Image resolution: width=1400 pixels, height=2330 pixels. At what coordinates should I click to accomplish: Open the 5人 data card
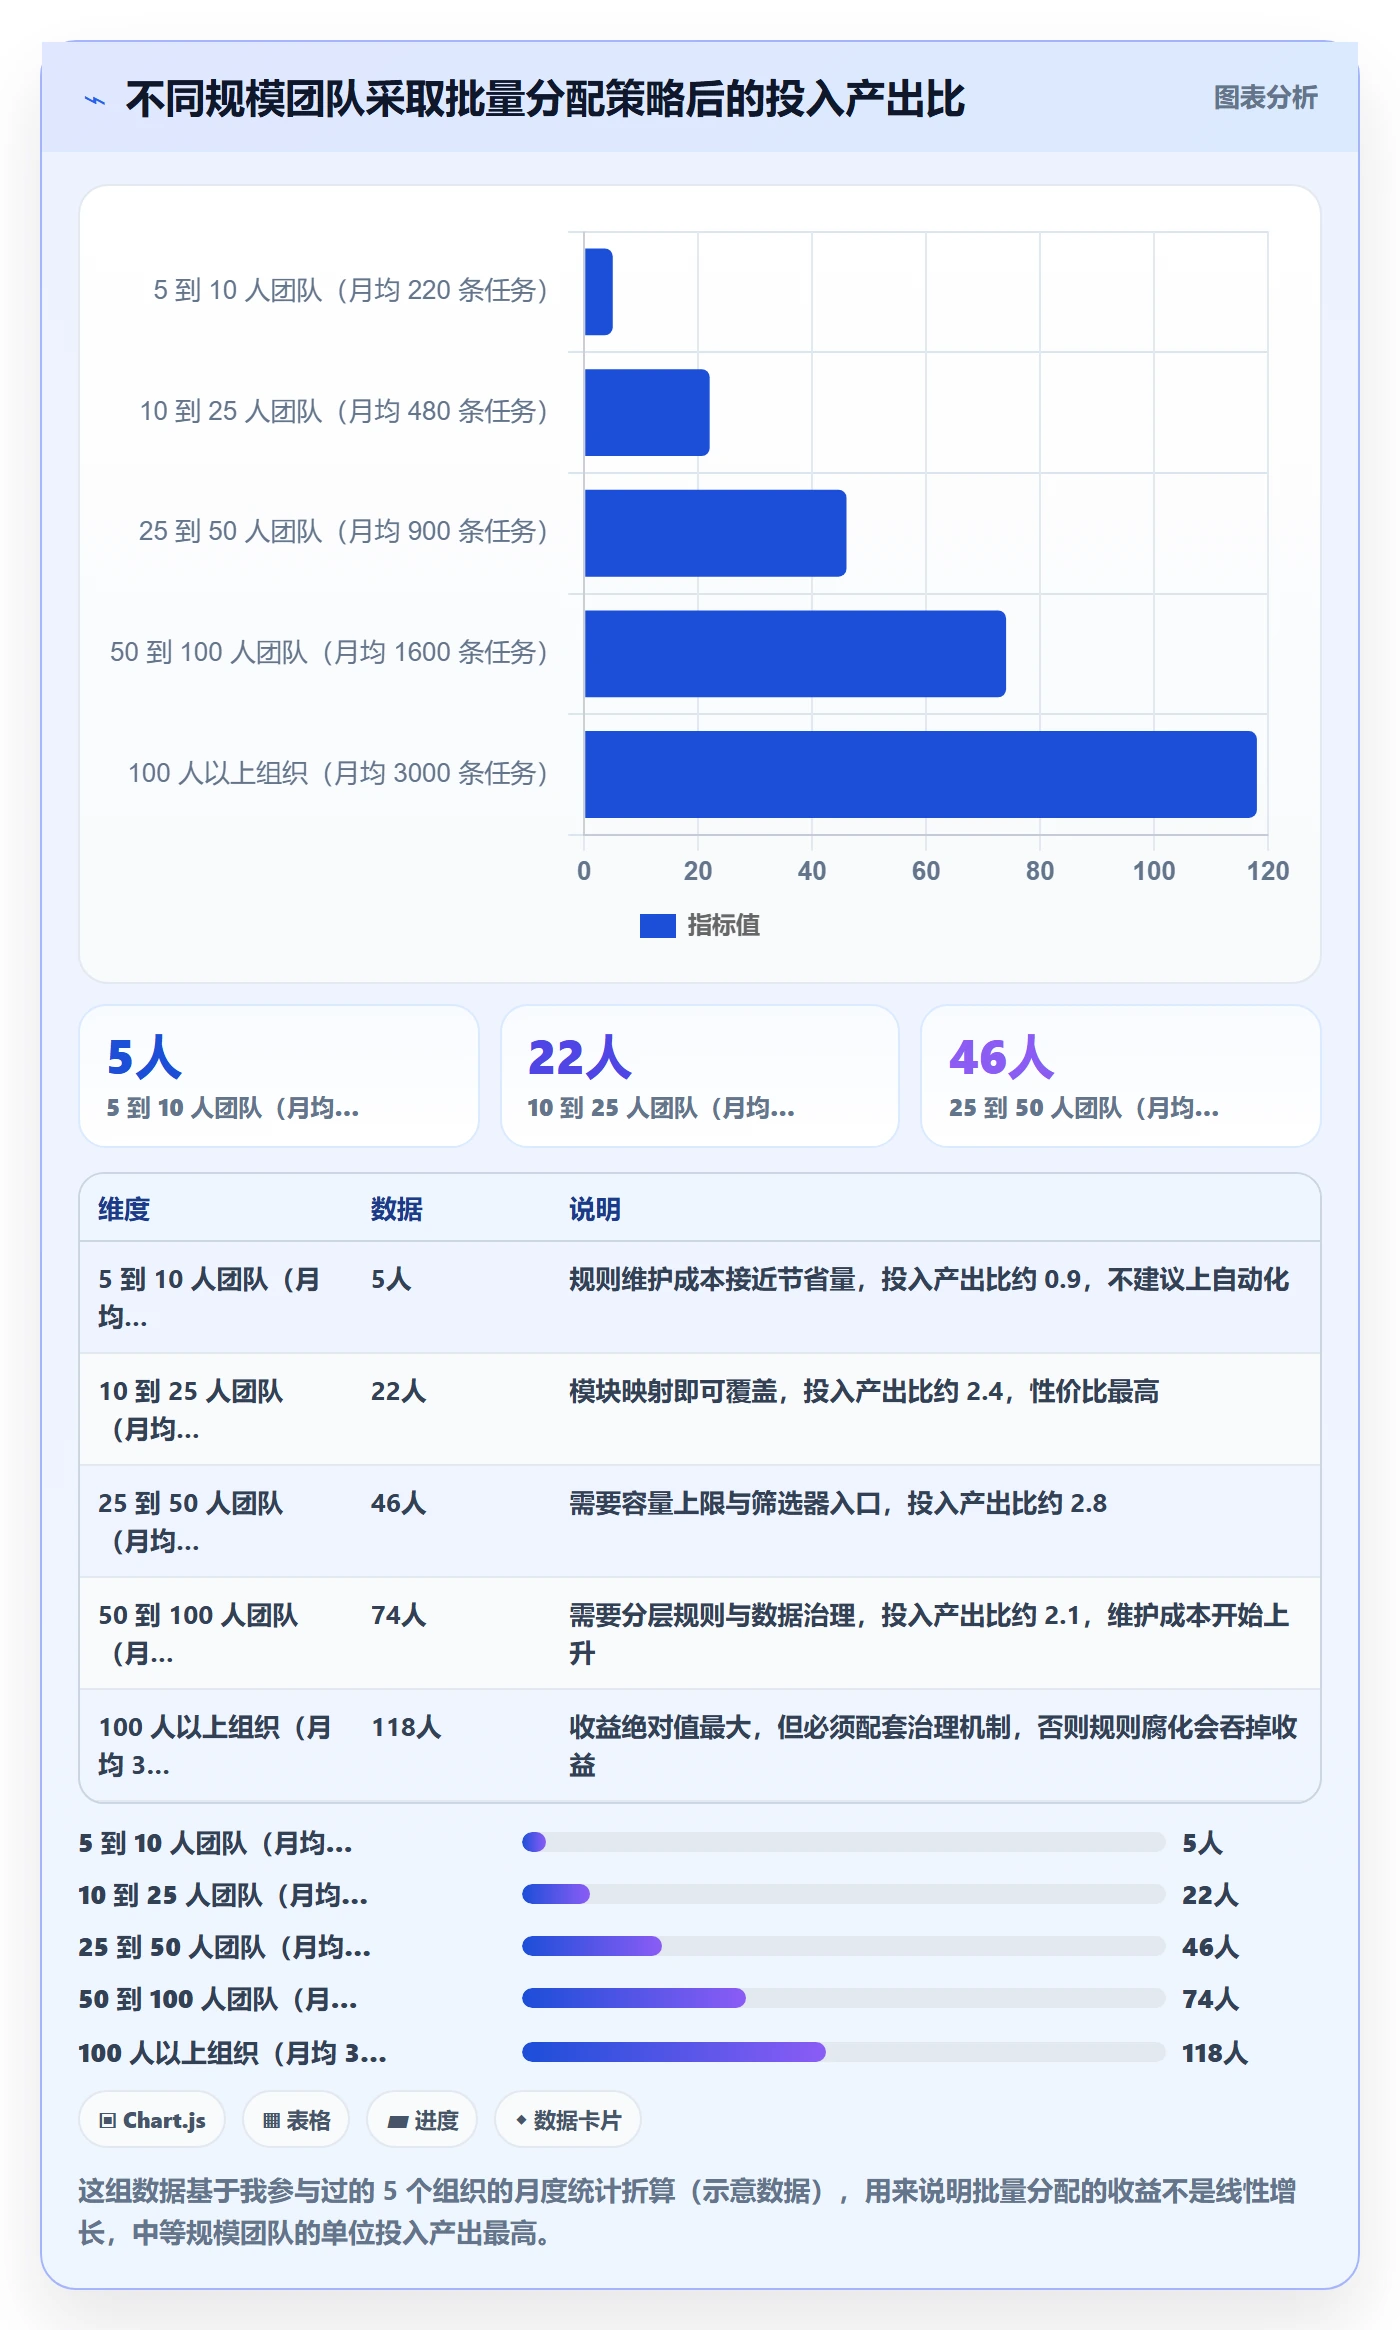tap(279, 1076)
